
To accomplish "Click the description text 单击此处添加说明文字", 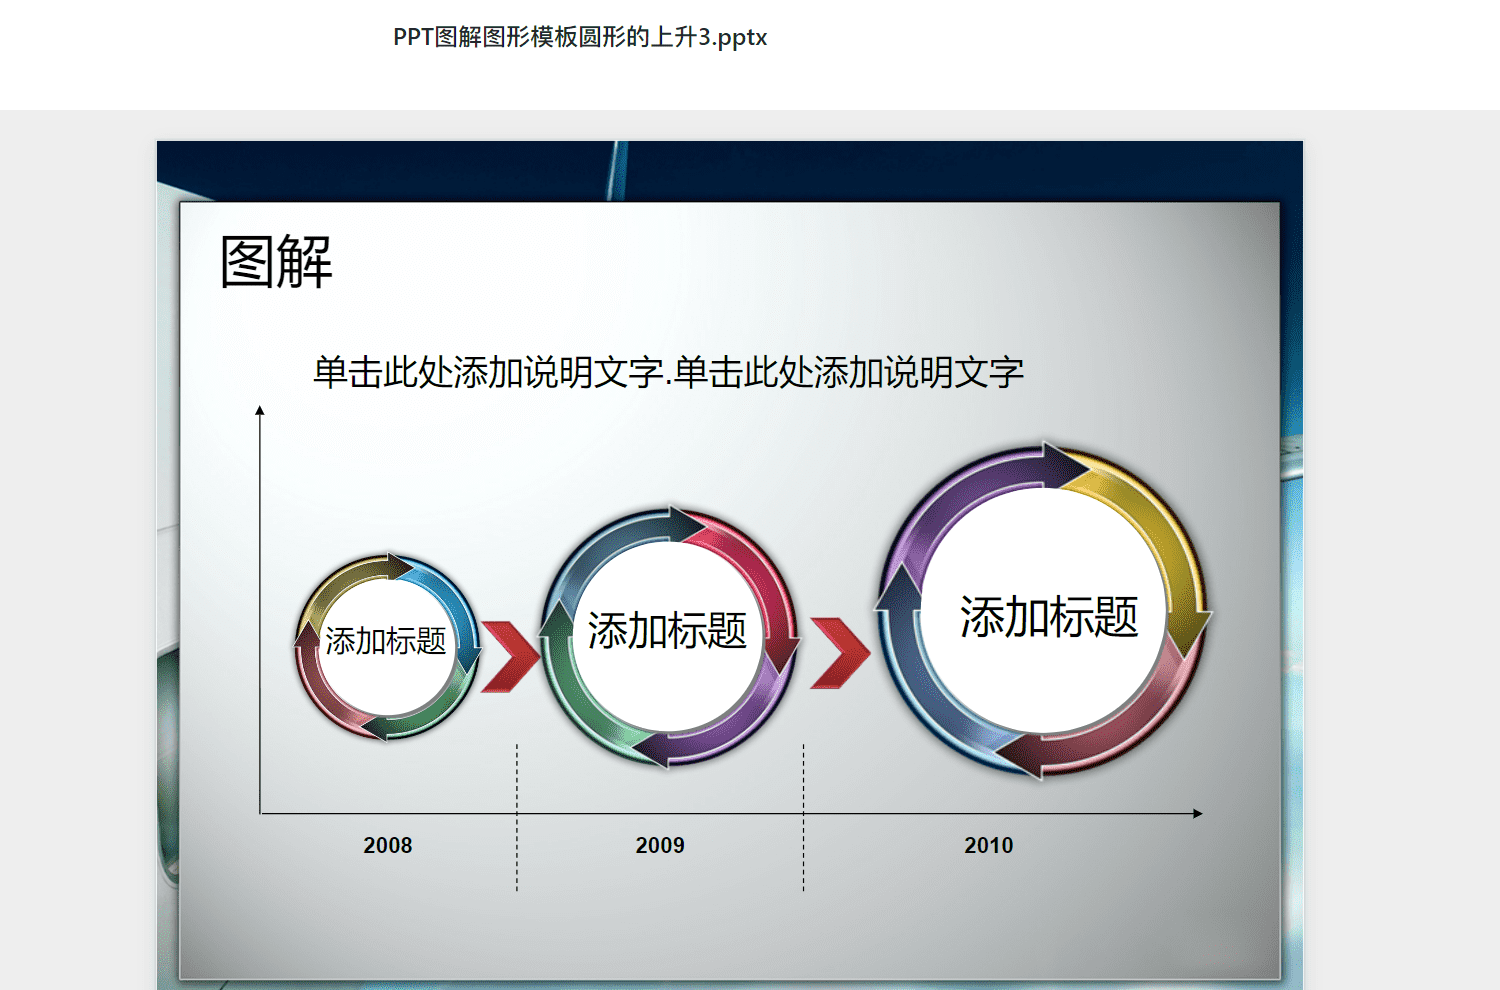I will (668, 372).
